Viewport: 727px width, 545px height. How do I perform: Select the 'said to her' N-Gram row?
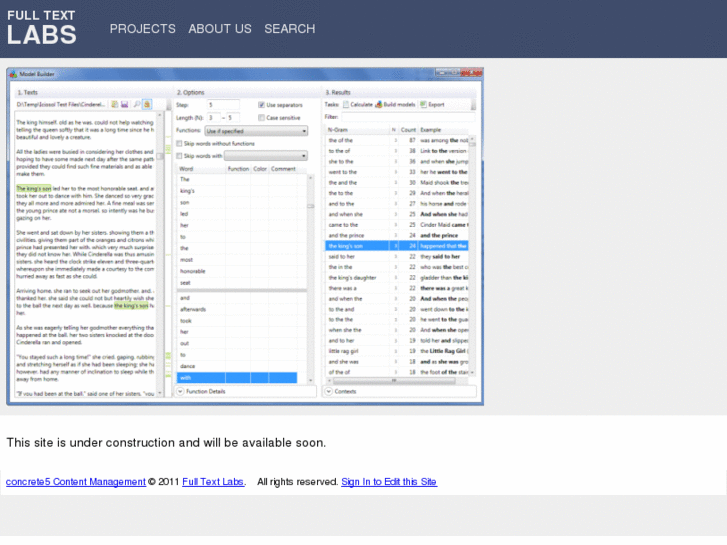click(396, 256)
